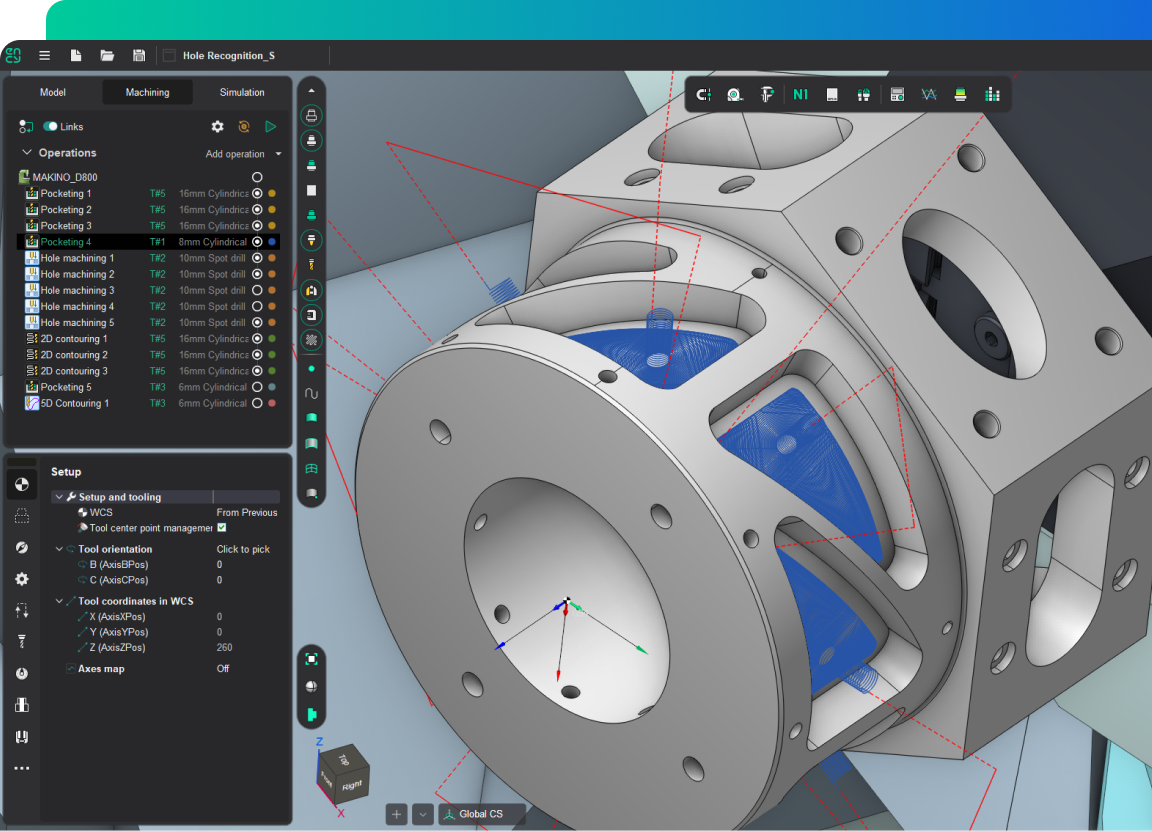1152x832 pixels.
Task: Switch to the Simulation tab
Action: coord(242,92)
